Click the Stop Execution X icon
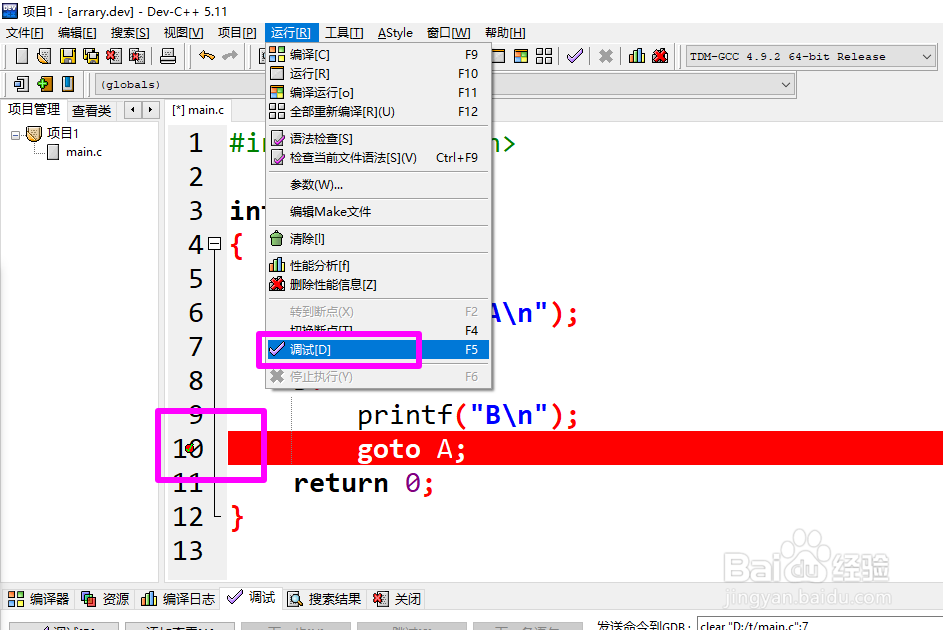 click(x=606, y=57)
